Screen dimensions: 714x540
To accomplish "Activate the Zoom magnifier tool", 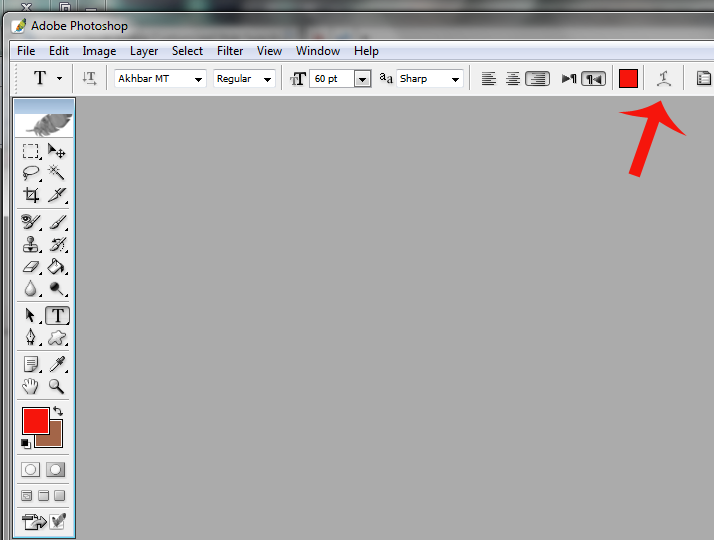I will (57, 386).
